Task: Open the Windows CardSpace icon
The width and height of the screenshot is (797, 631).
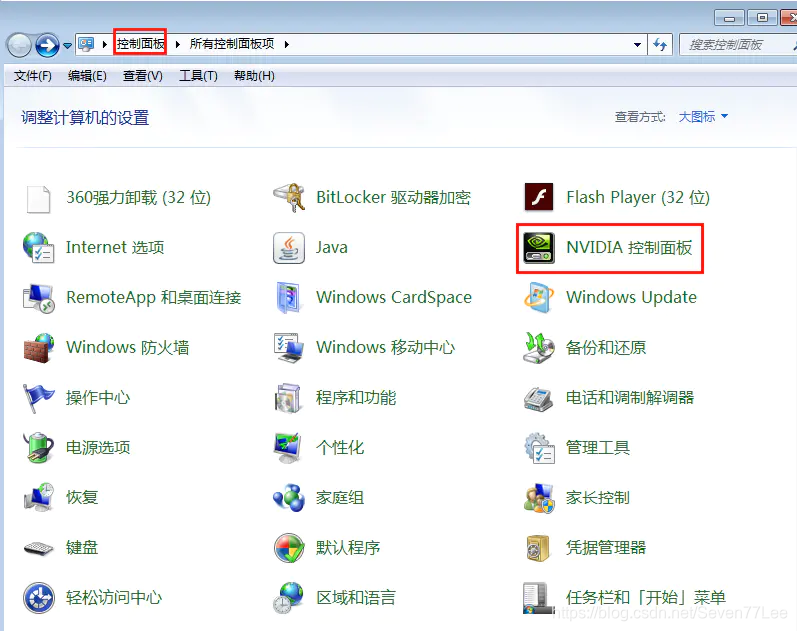Action: [289, 297]
